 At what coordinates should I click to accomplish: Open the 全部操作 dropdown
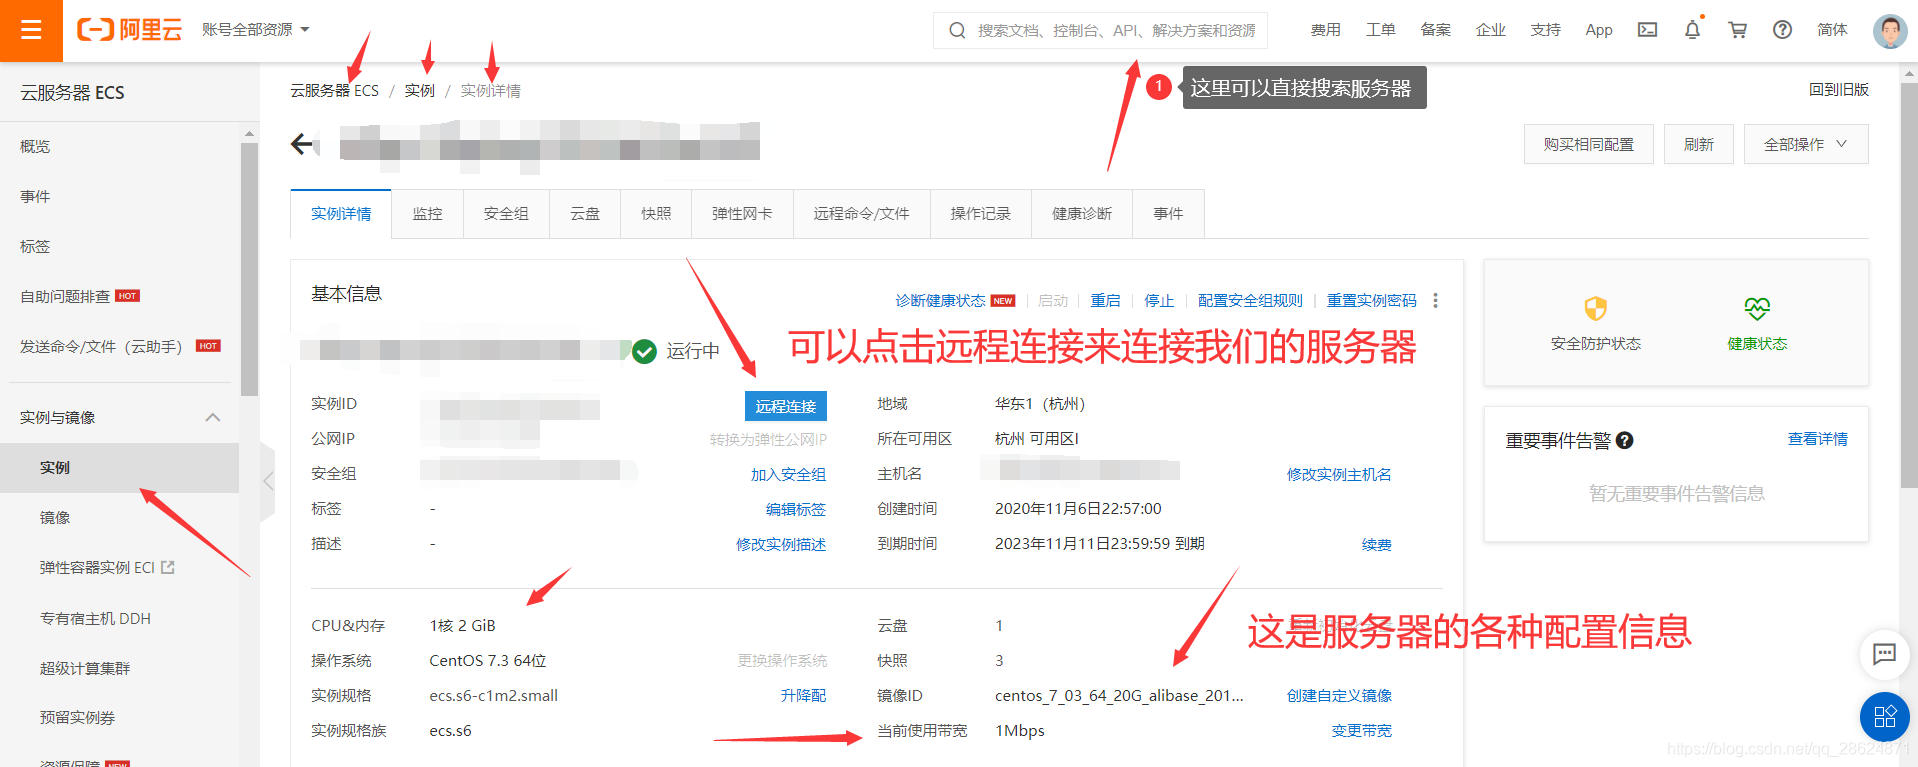pos(1805,145)
